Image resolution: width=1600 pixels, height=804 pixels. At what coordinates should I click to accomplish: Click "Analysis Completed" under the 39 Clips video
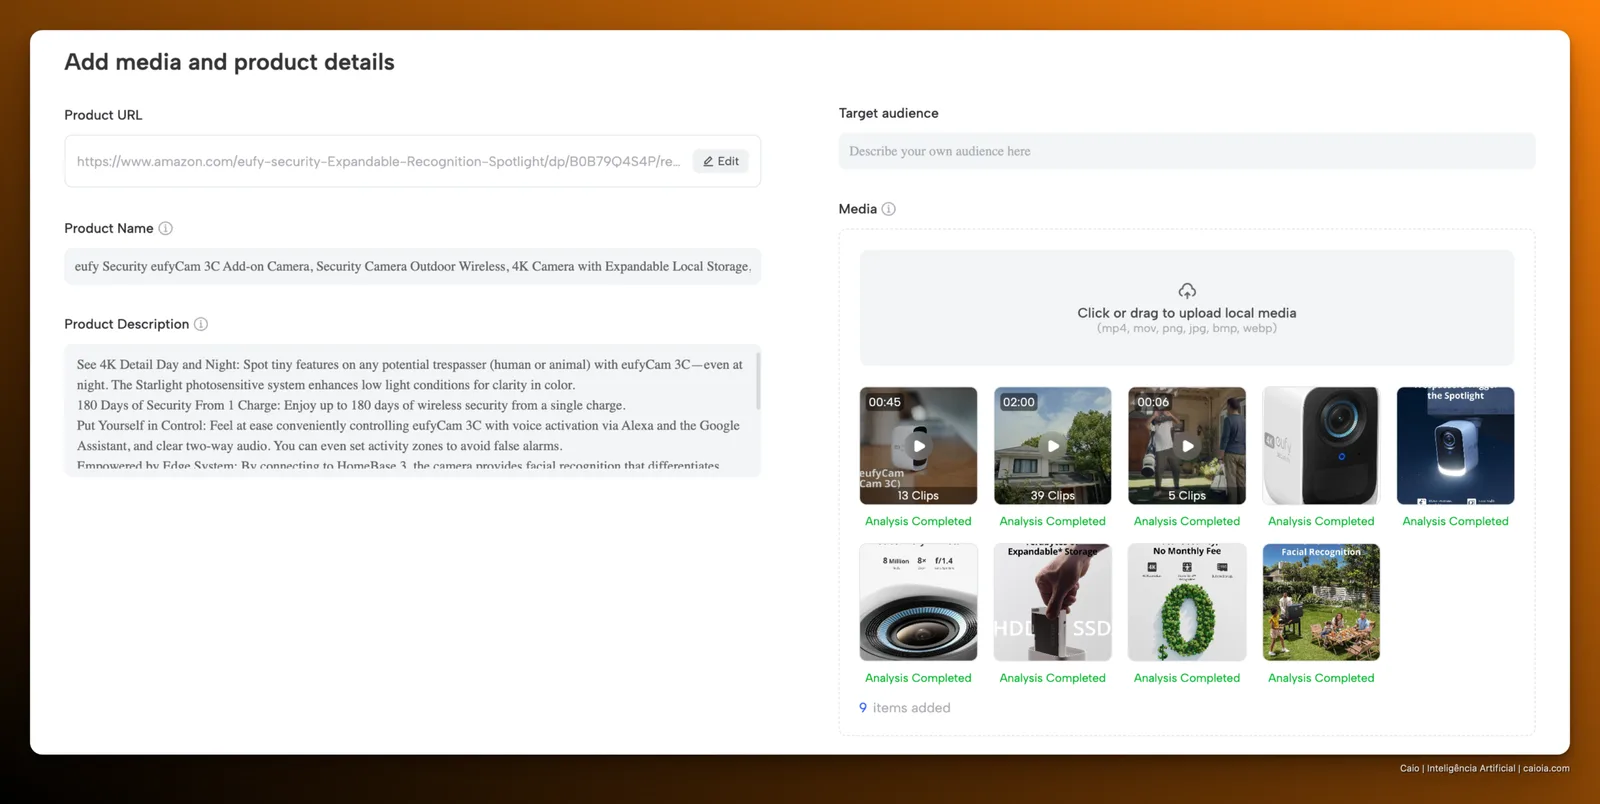(1053, 521)
